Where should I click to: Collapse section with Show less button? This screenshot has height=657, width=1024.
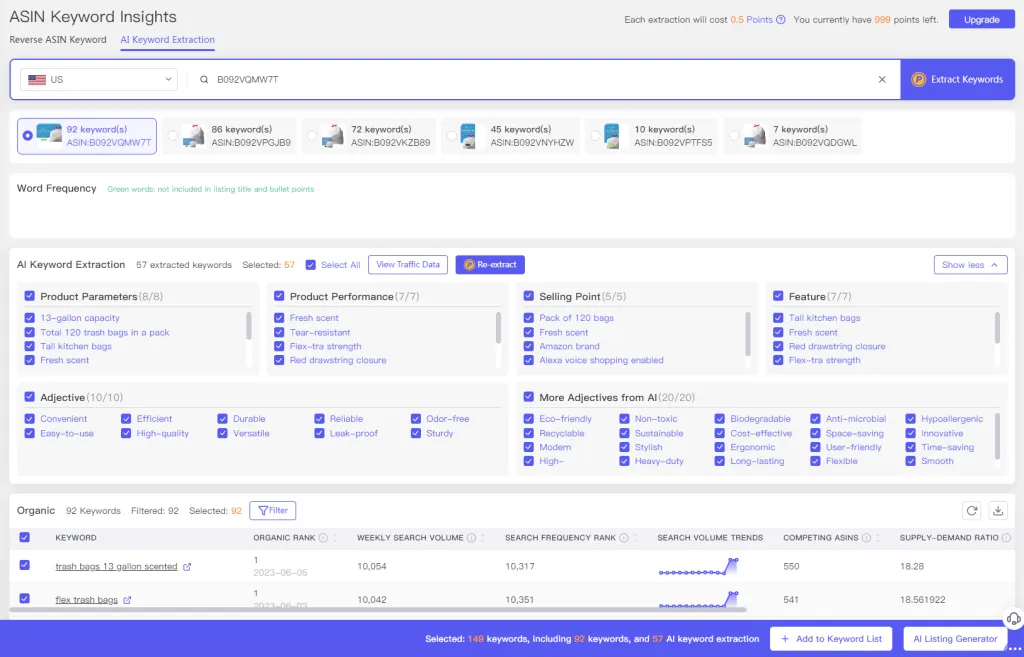point(969,265)
